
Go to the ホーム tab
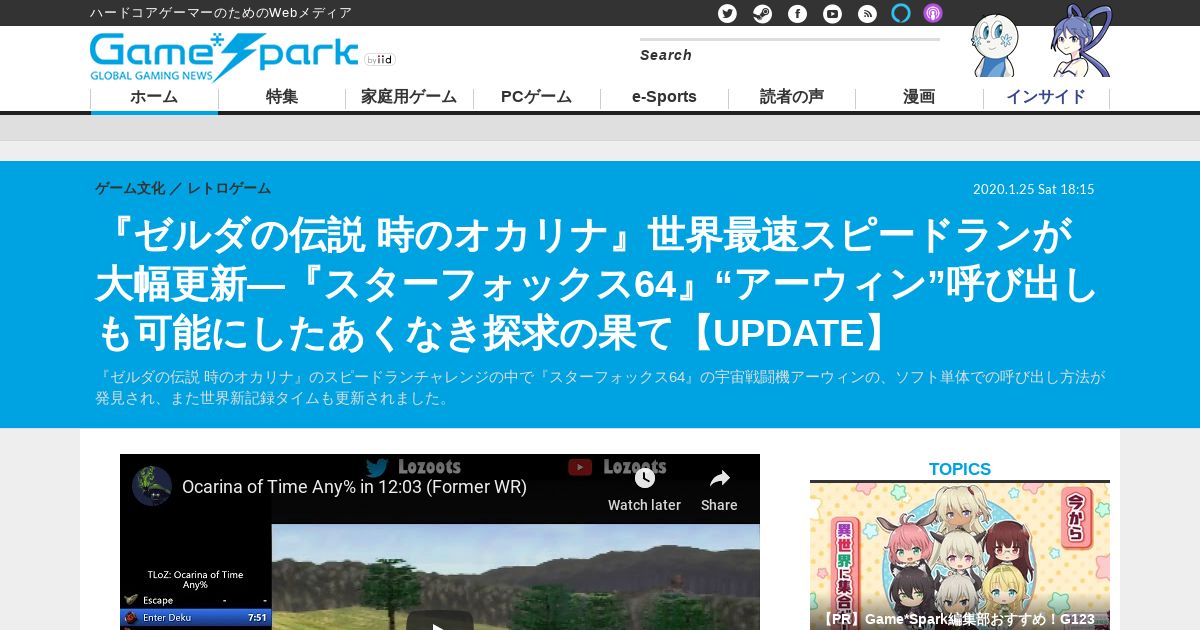(154, 97)
